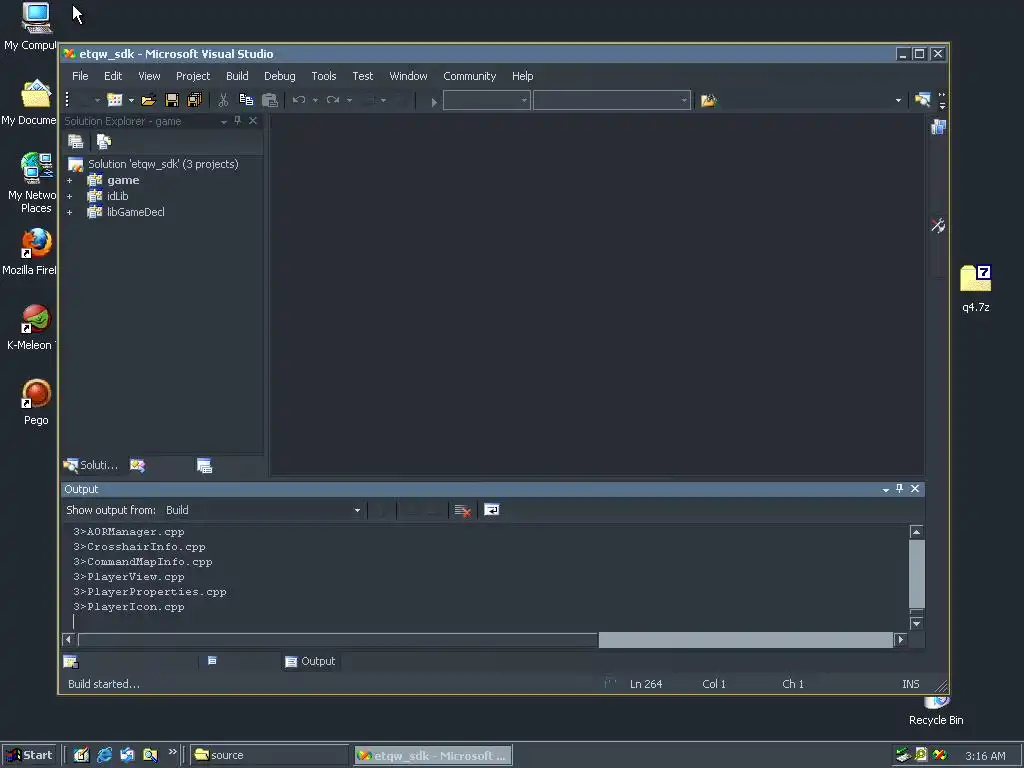Select the libGameDecl project in the tree

(x=136, y=212)
